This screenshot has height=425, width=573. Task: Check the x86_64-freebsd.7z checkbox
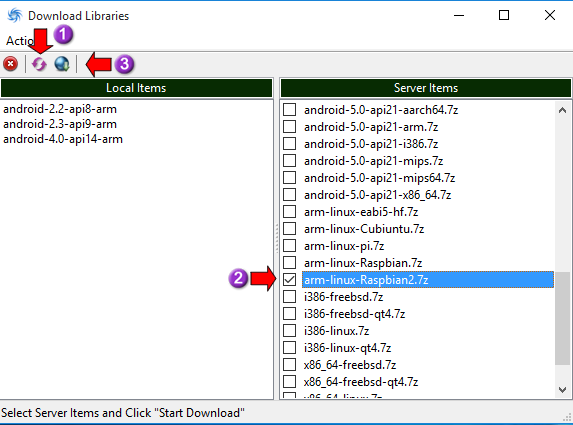(289, 365)
